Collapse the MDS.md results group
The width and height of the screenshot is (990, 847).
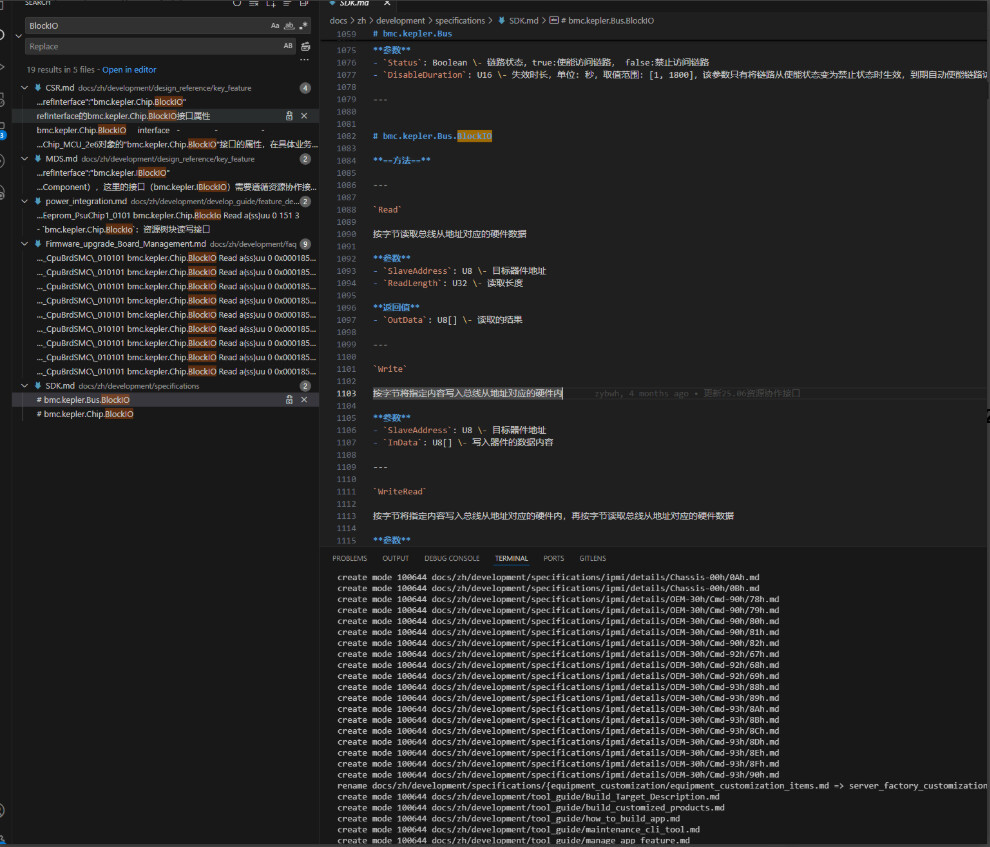(25, 158)
